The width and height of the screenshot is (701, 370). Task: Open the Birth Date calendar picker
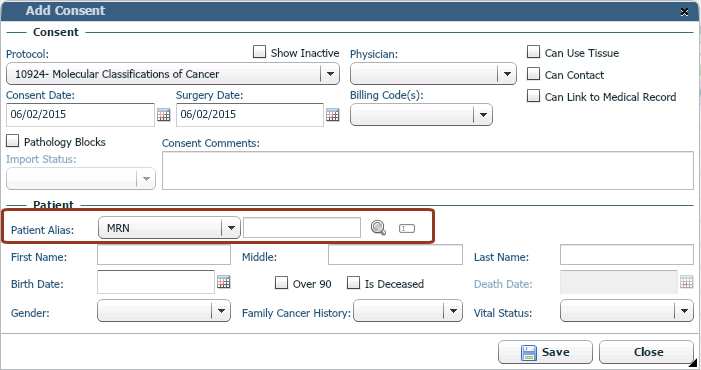click(224, 282)
